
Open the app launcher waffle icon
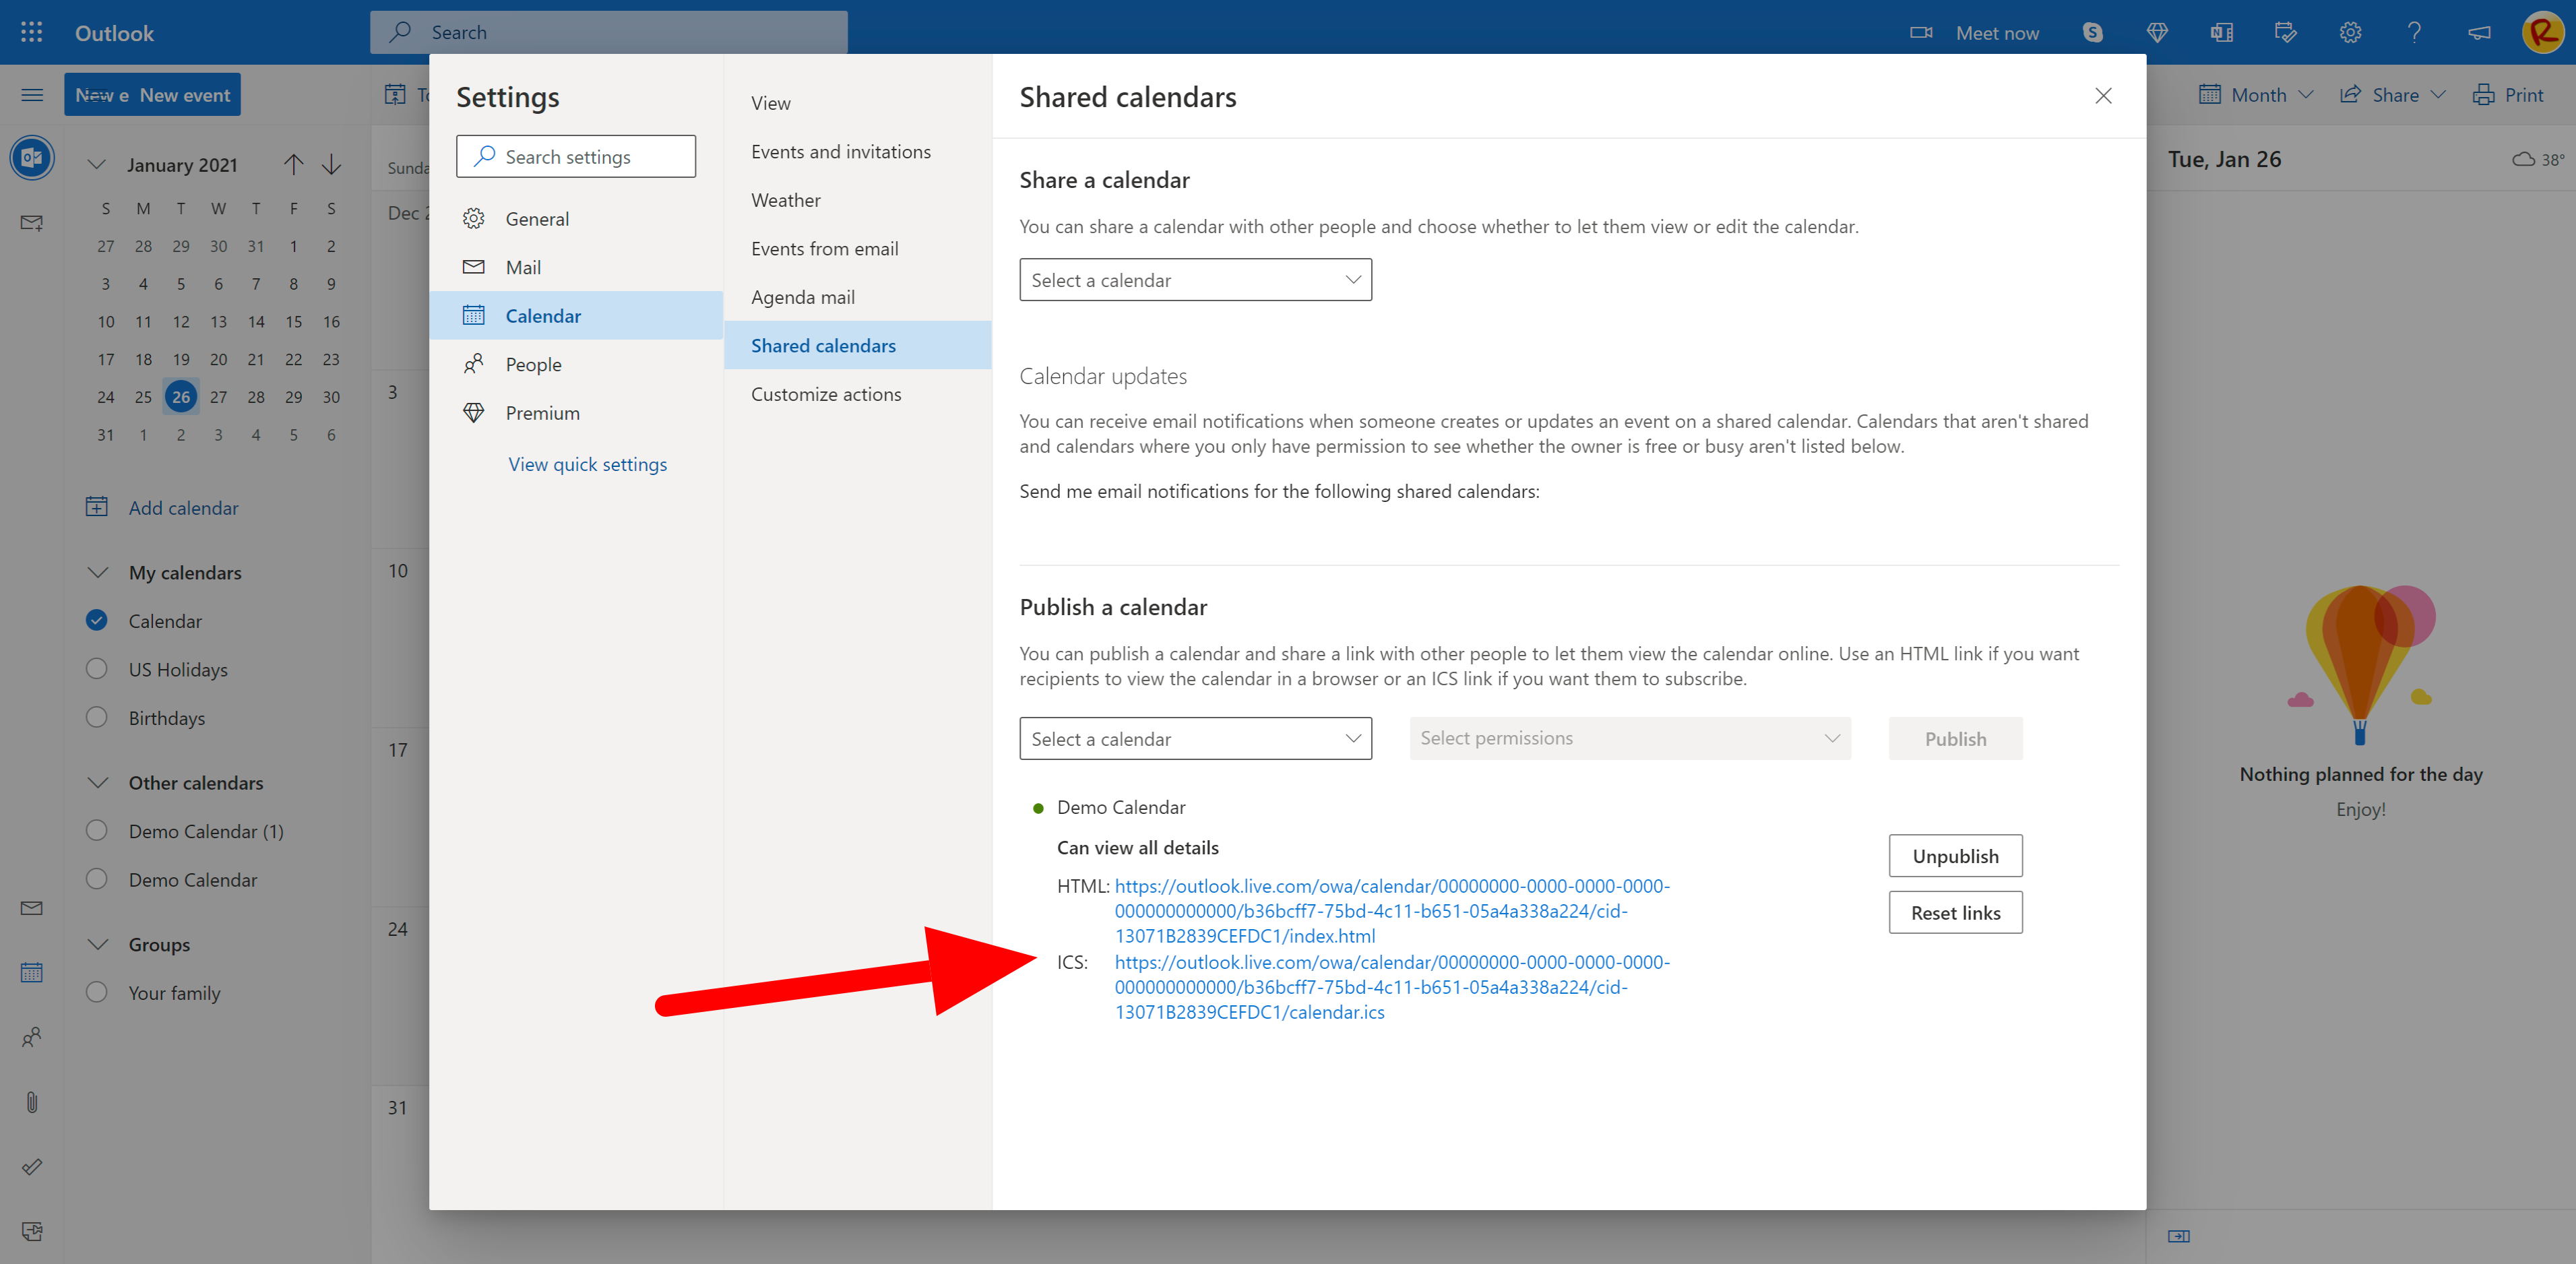(x=32, y=32)
